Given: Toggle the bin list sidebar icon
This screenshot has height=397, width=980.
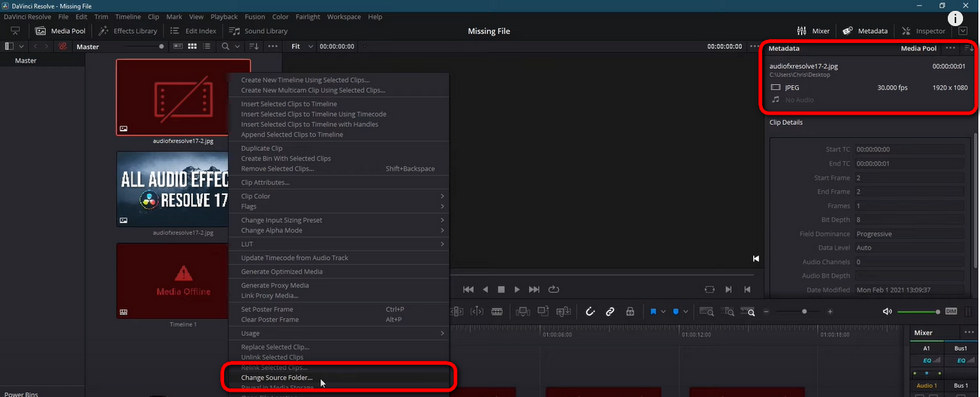Looking at the screenshot, I should click(x=9, y=46).
